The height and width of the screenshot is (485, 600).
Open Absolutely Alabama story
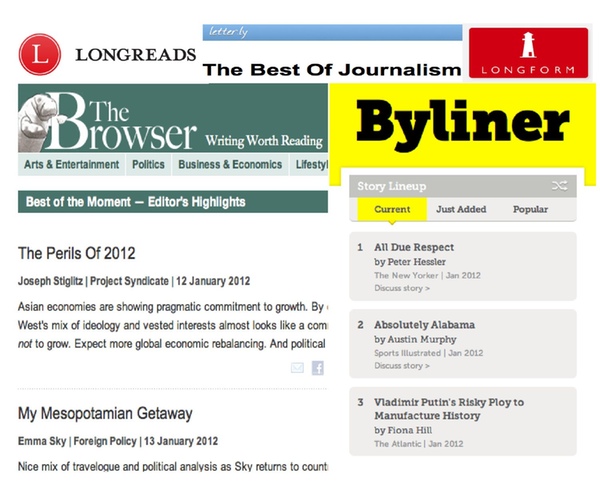click(424, 325)
